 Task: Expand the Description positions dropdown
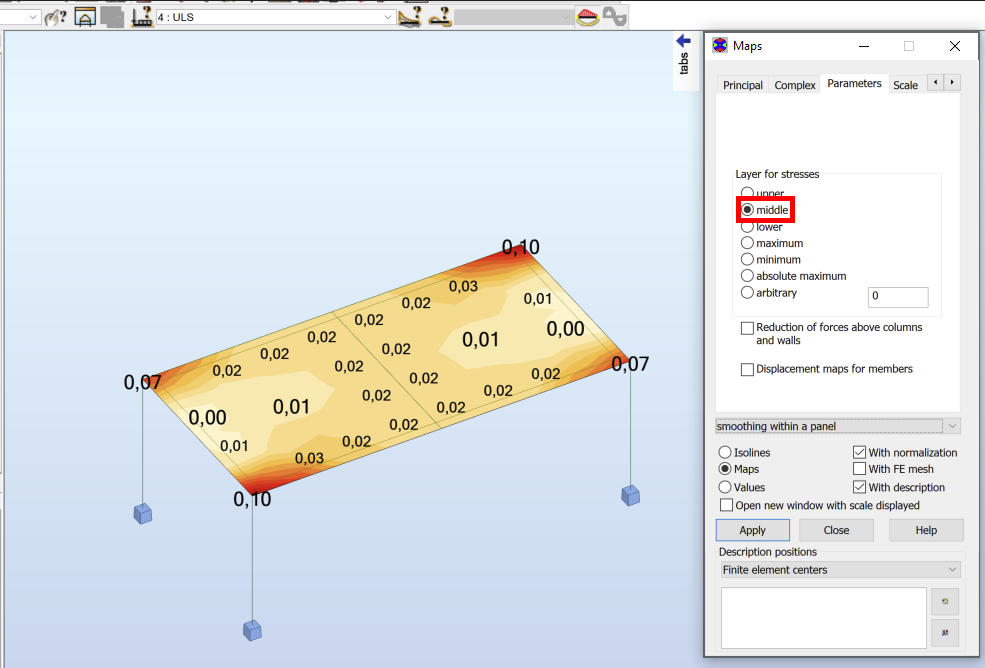click(952, 569)
